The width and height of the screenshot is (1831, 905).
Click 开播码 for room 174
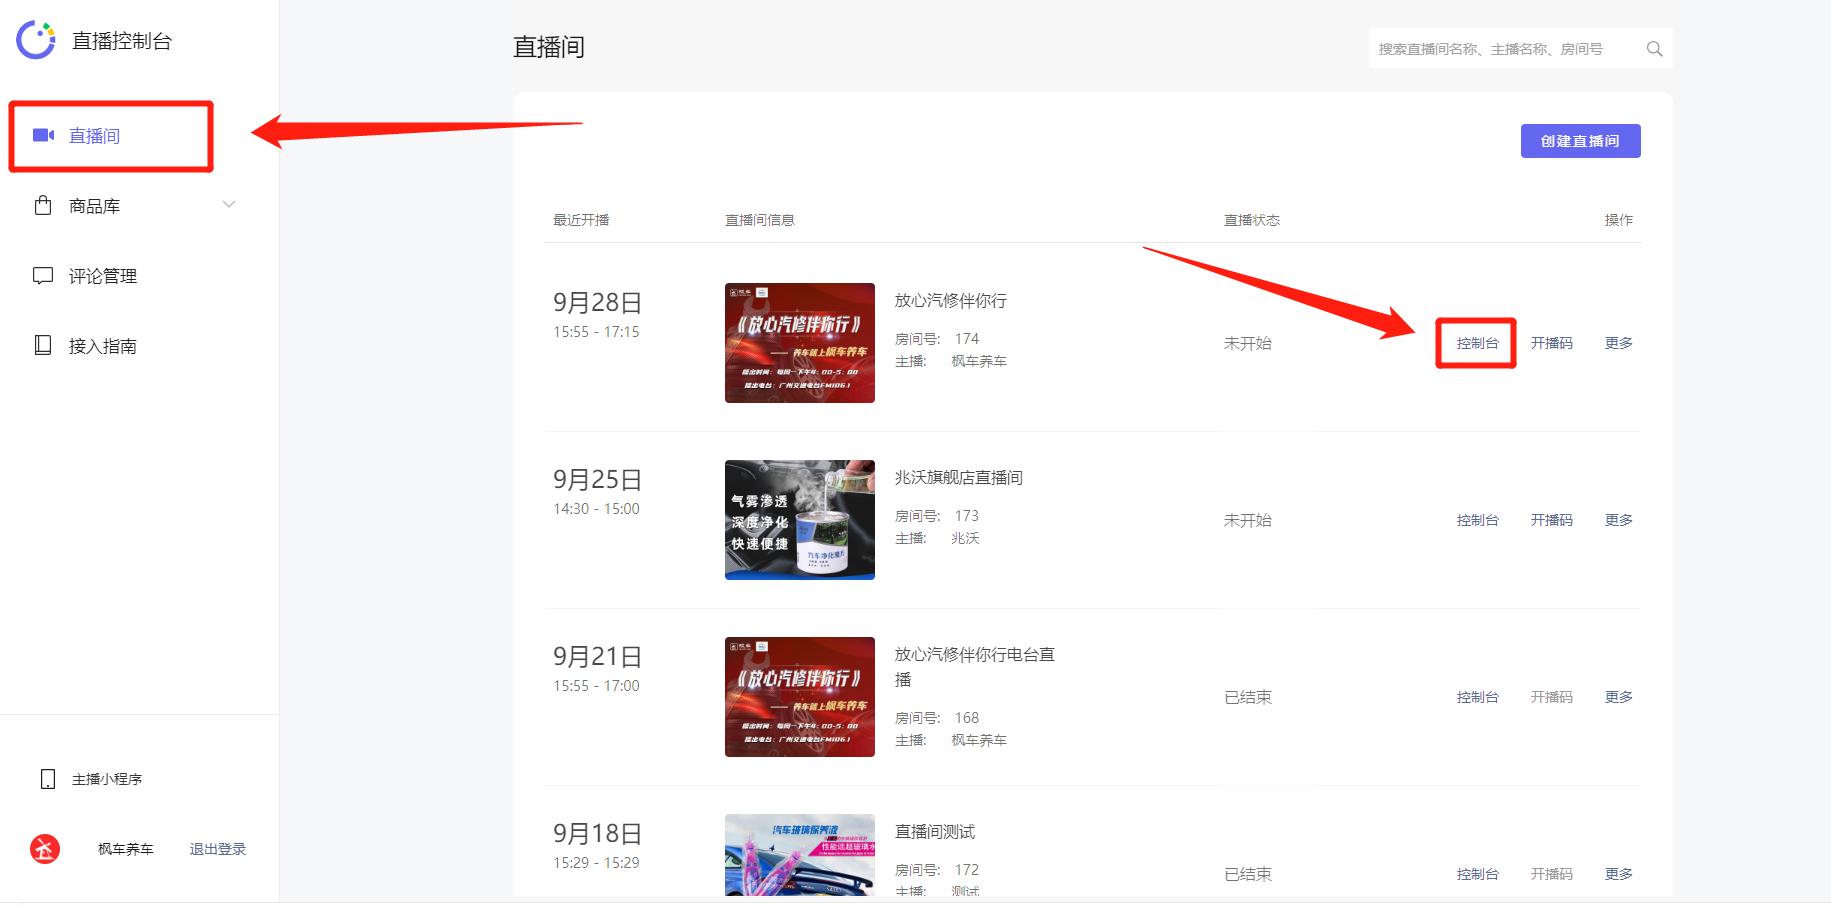click(1551, 343)
